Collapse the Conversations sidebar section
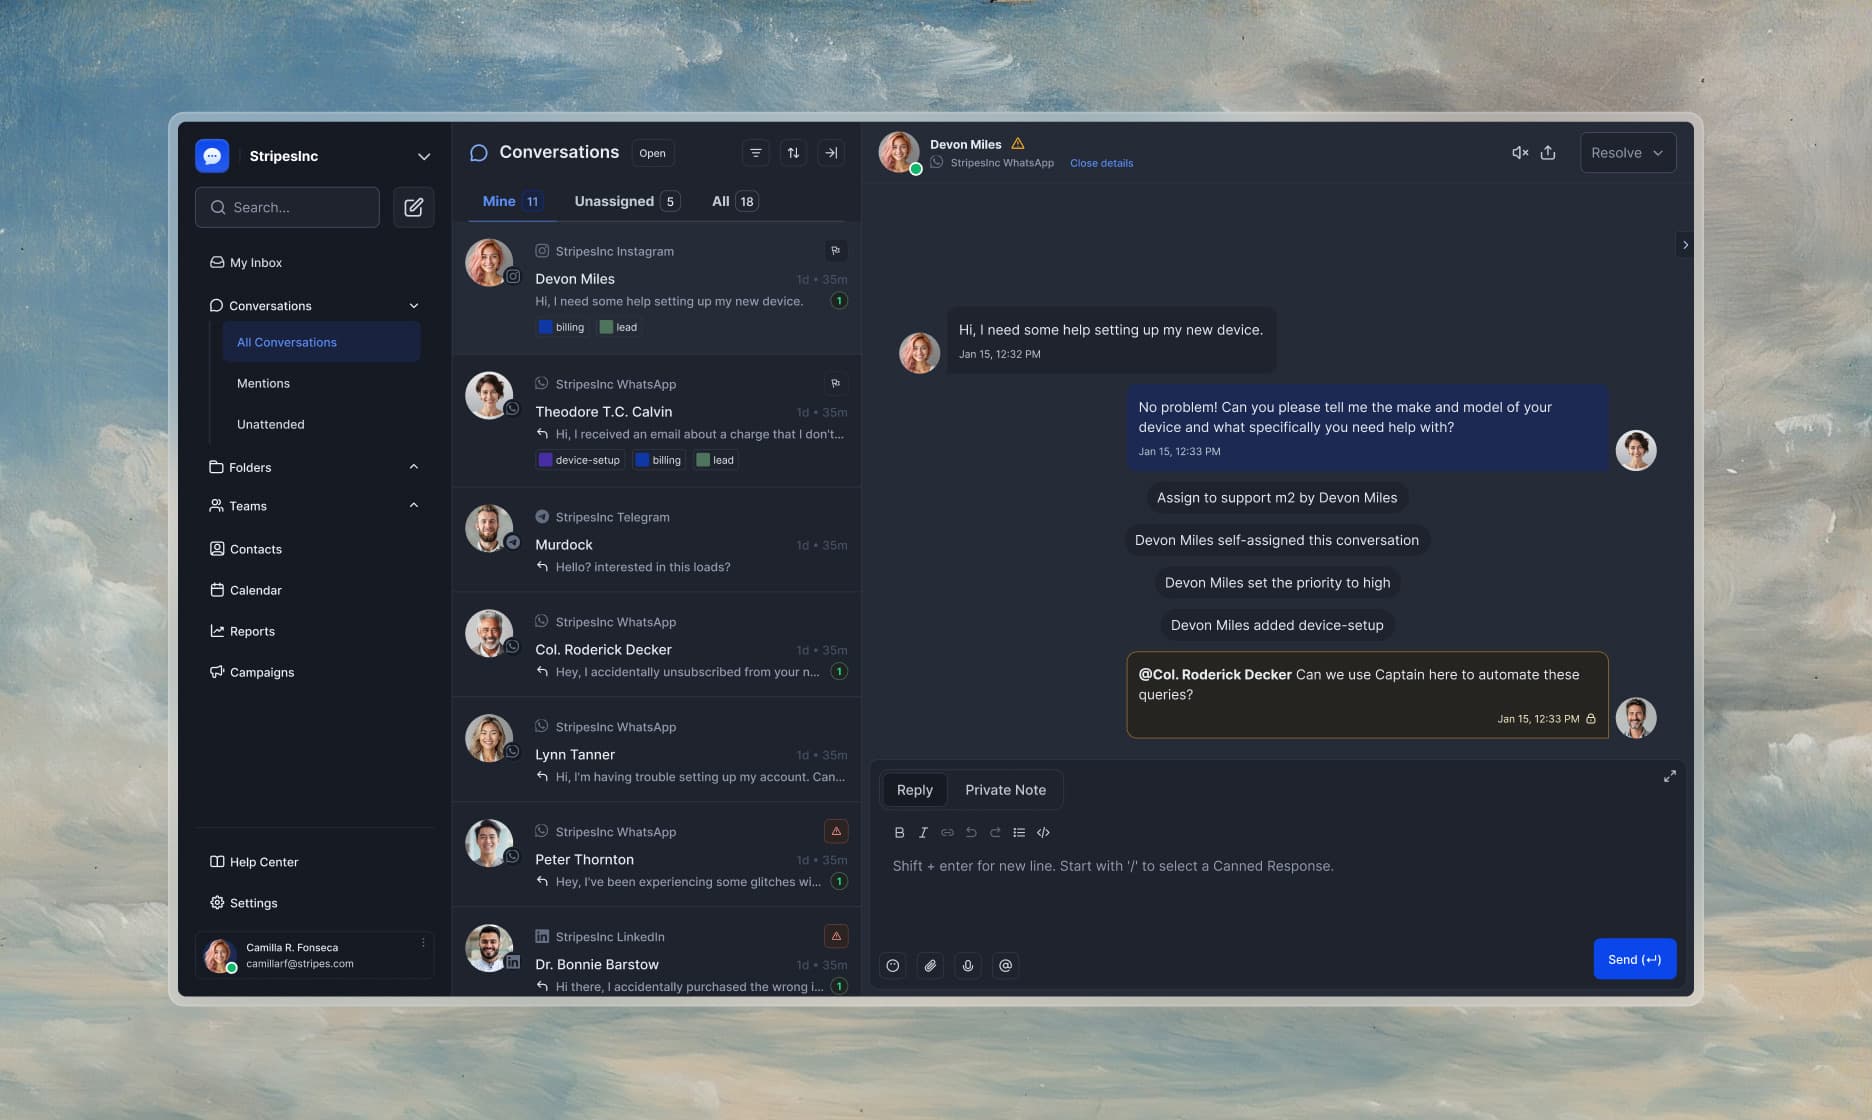Viewport: 1872px width, 1120px height. (414, 306)
